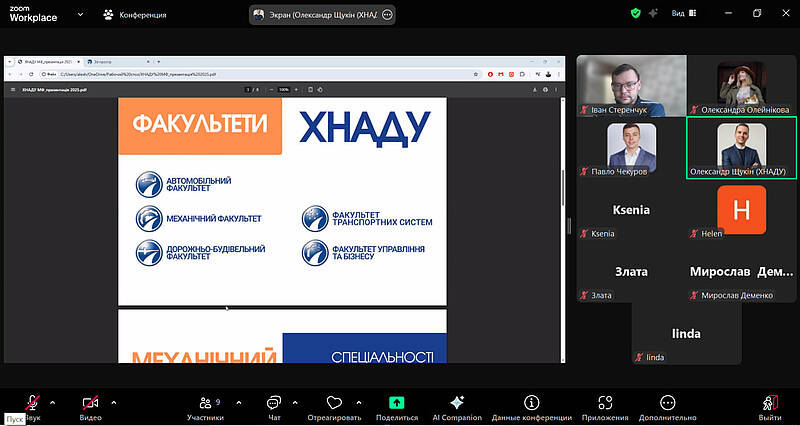
Task: Click green Поделиться share screen button
Action: [x=396, y=403]
